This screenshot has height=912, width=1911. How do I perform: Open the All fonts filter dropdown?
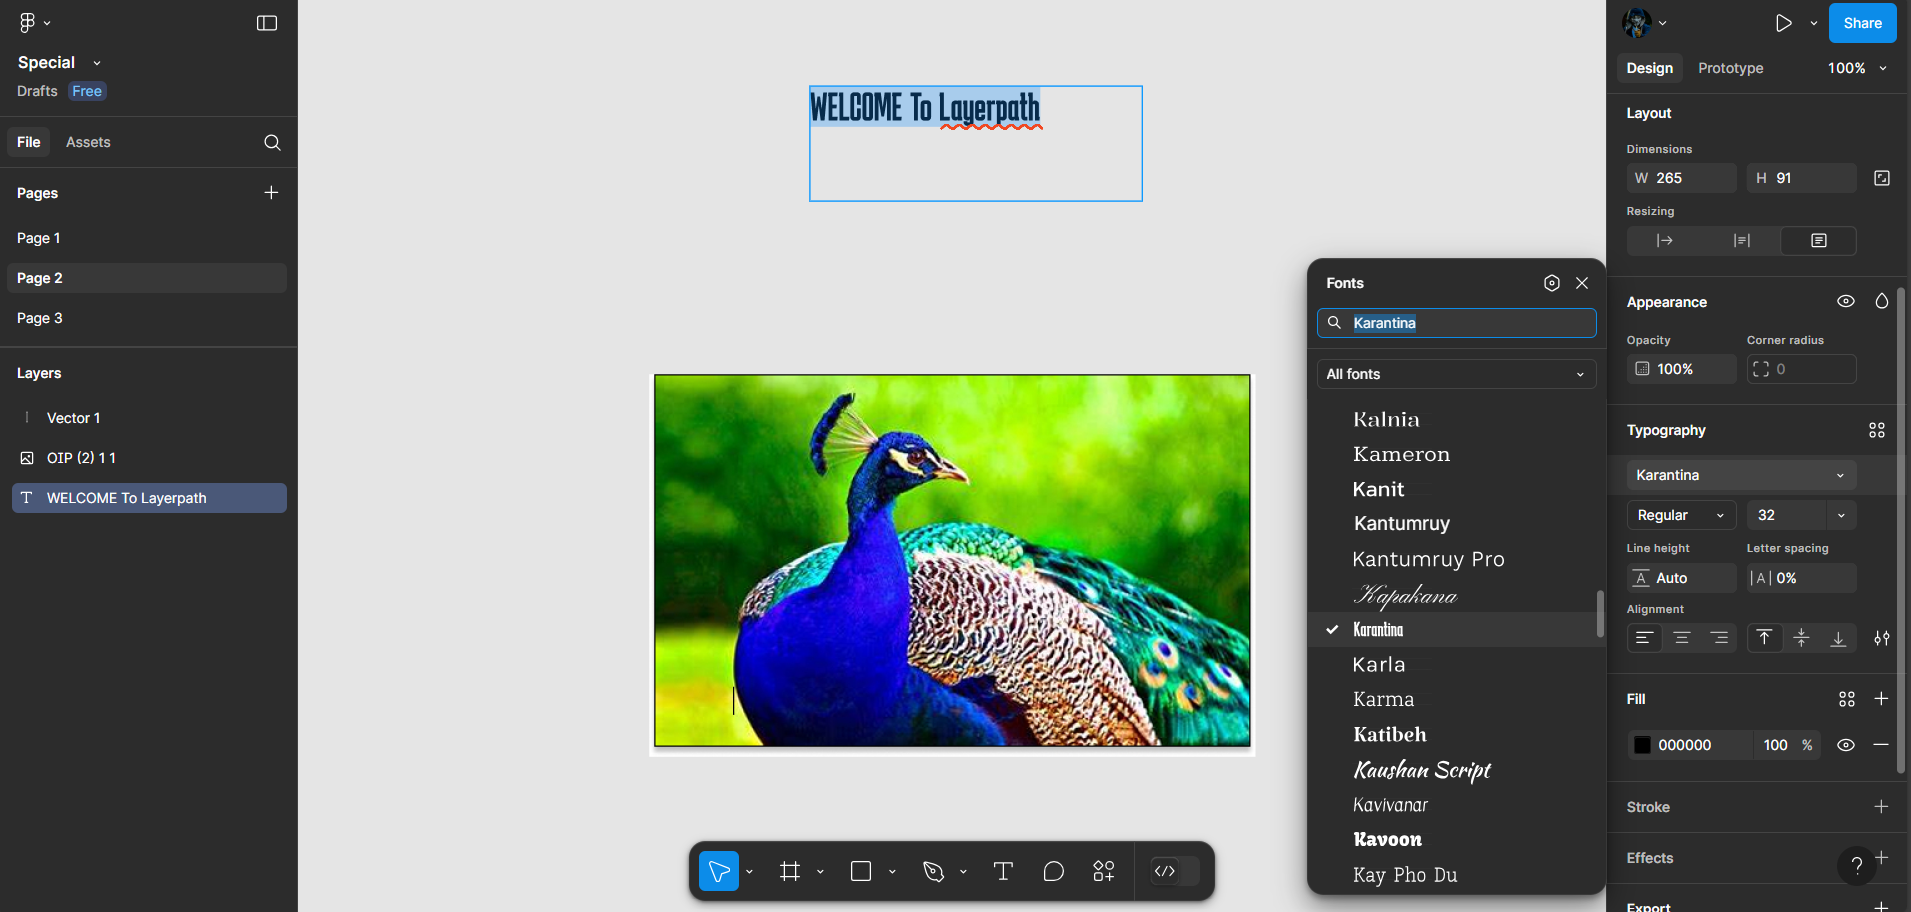pyautogui.click(x=1455, y=374)
